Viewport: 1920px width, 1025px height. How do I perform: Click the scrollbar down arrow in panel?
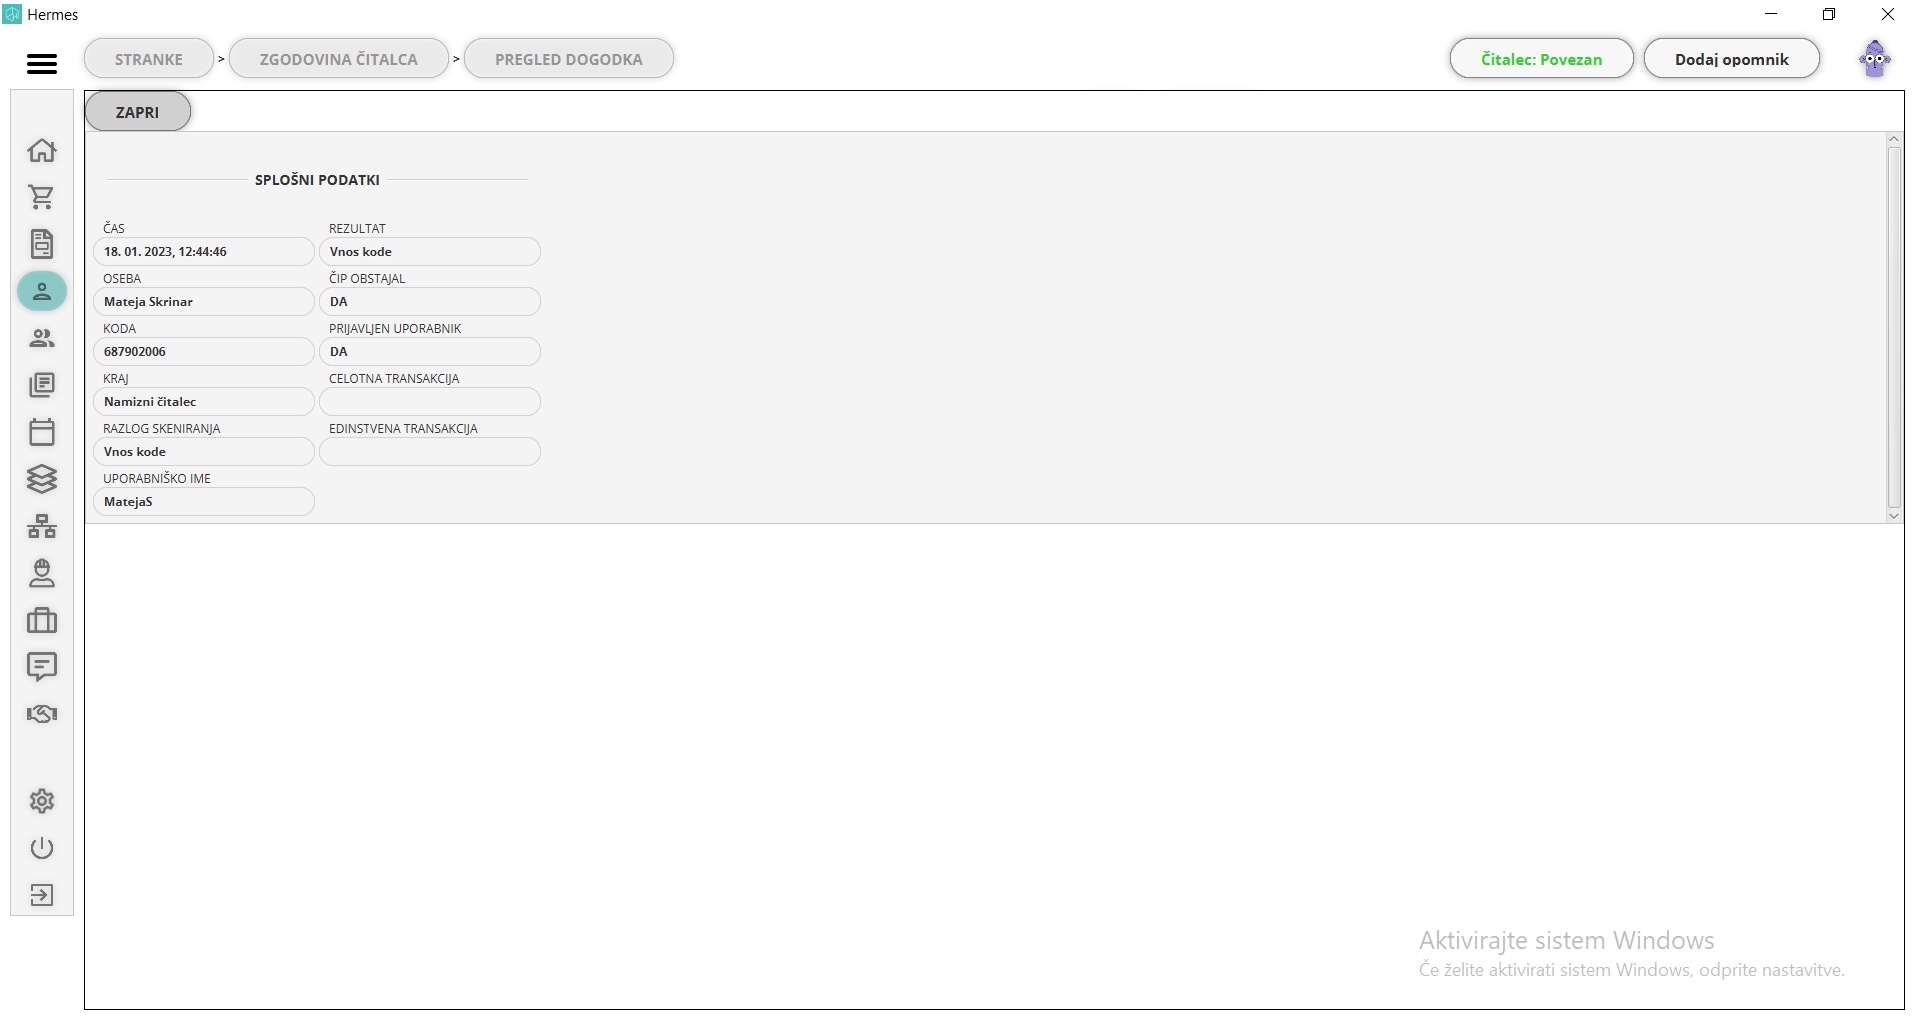[x=1894, y=516]
